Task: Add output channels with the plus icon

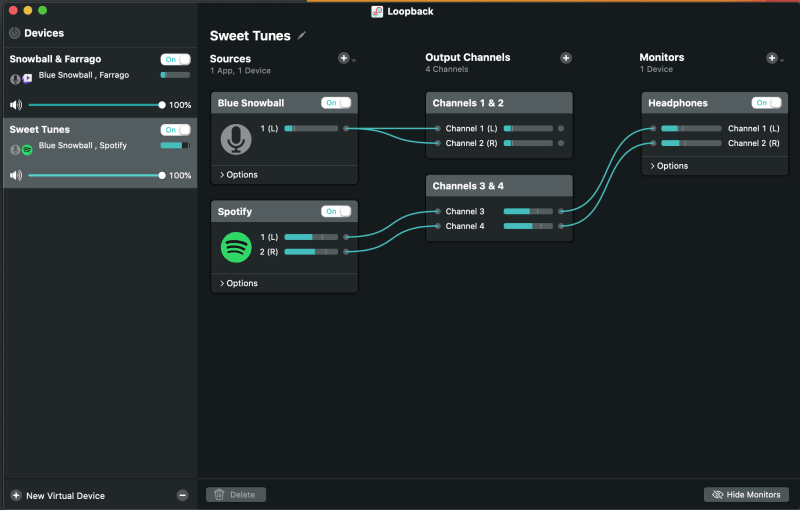Action: pos(566,58)
